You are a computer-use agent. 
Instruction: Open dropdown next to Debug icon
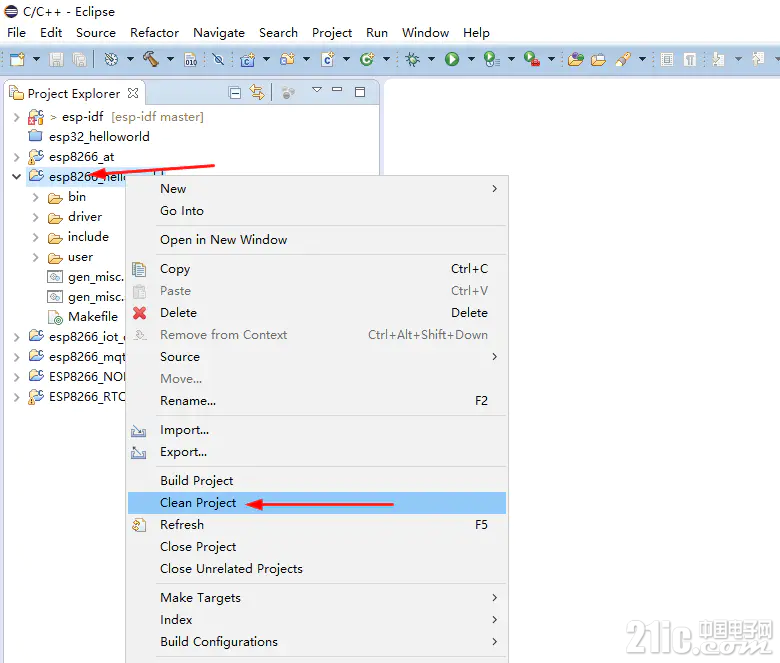431,59
